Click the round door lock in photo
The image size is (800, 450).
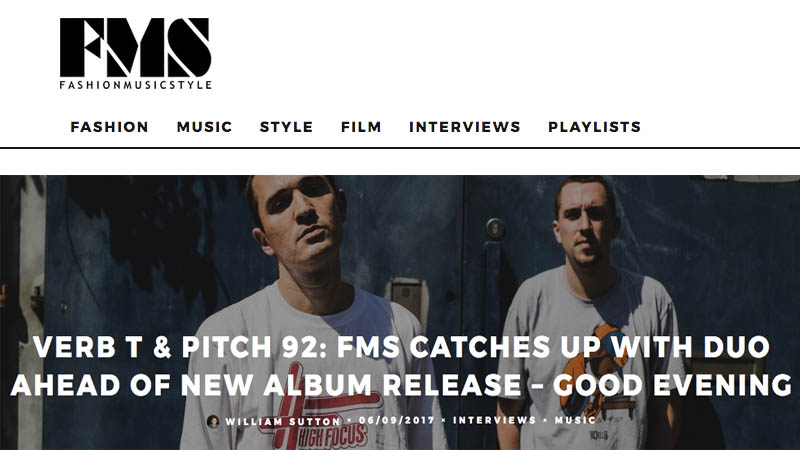point(494,228)
